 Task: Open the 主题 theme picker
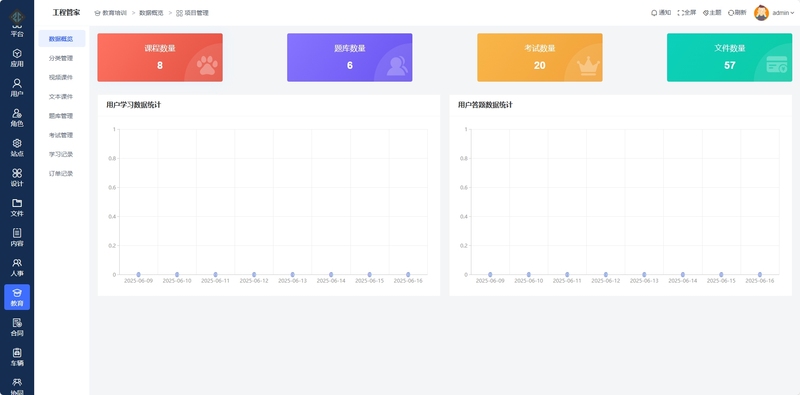pos(712,13)
